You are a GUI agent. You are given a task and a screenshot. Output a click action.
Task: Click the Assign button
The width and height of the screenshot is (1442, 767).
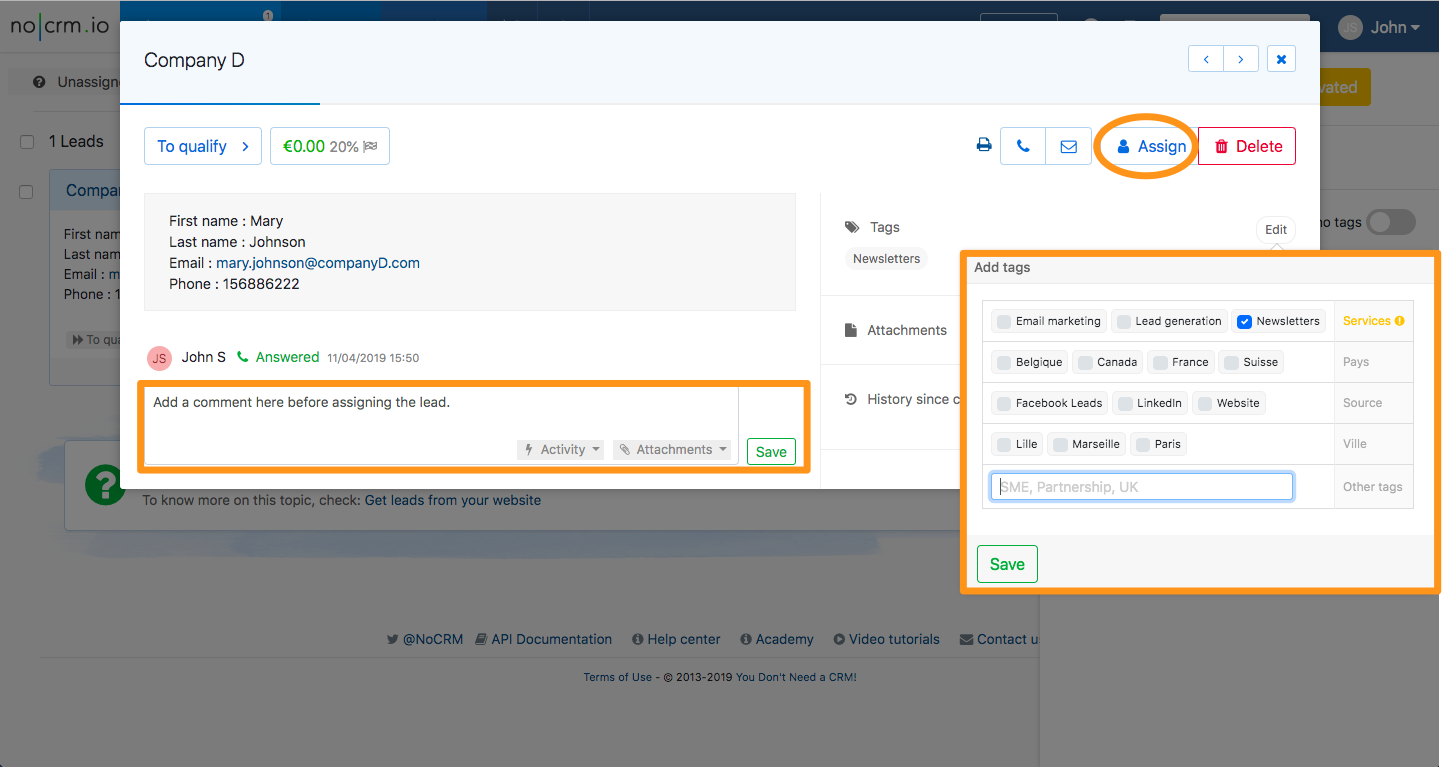click(1151, 147)
